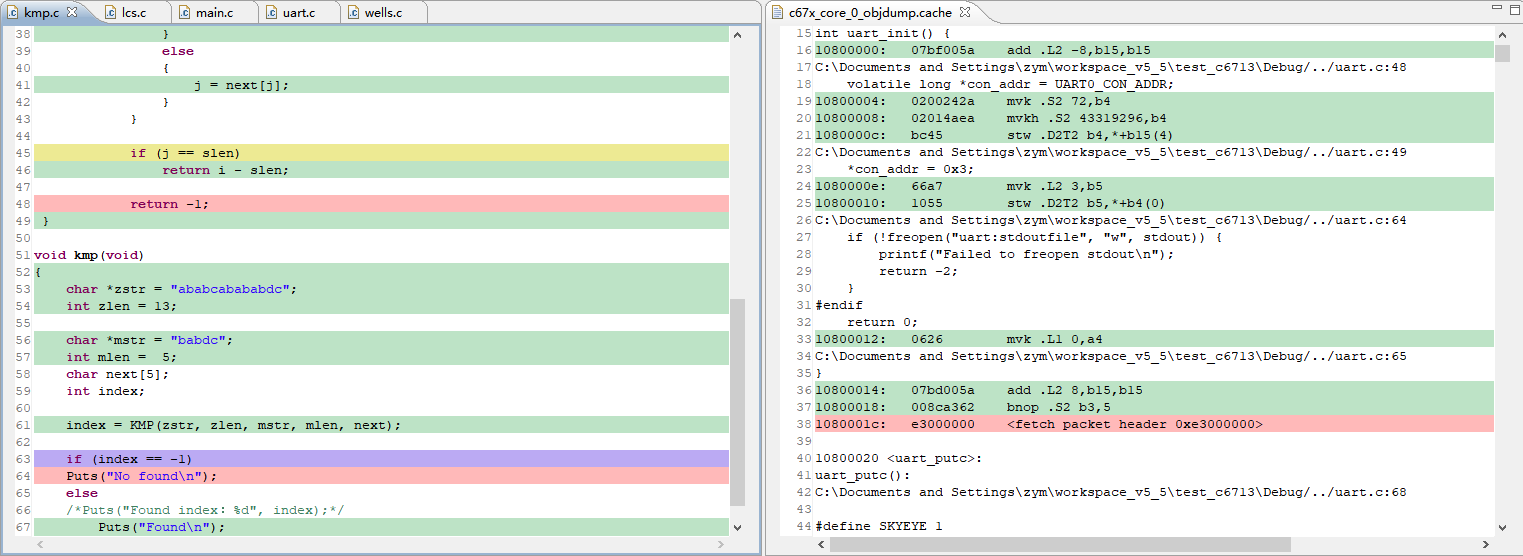
Task: Click down arrow of kmp.c vertical scrollbar
Action: (x=738, y=527)
